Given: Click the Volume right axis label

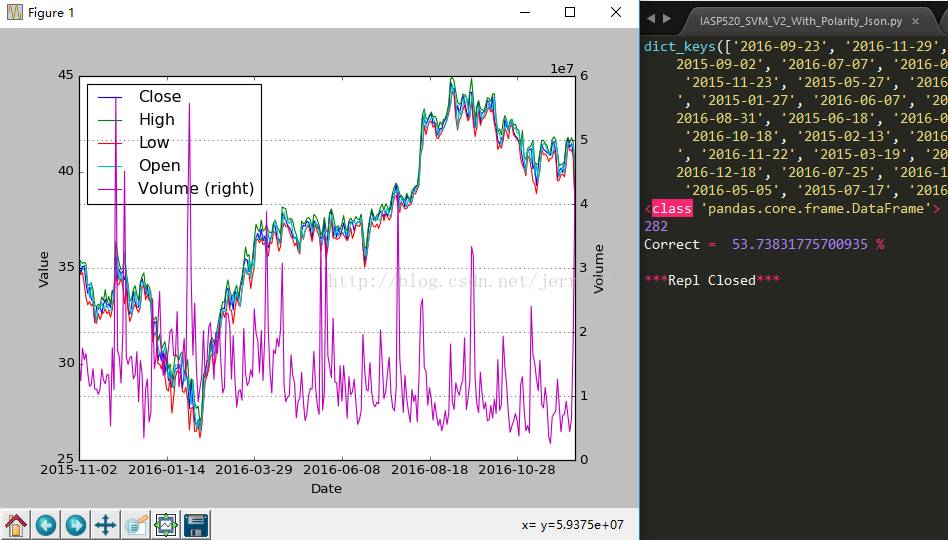Looking at the screenshot, I should click(599, 269).
